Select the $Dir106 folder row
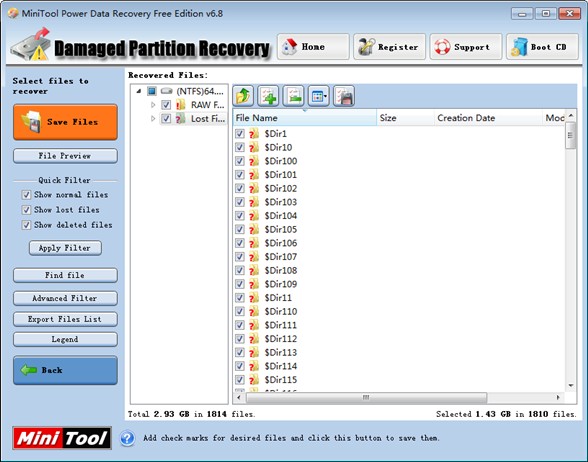Viewport: 588px width, 462px height. coord(399,243)
